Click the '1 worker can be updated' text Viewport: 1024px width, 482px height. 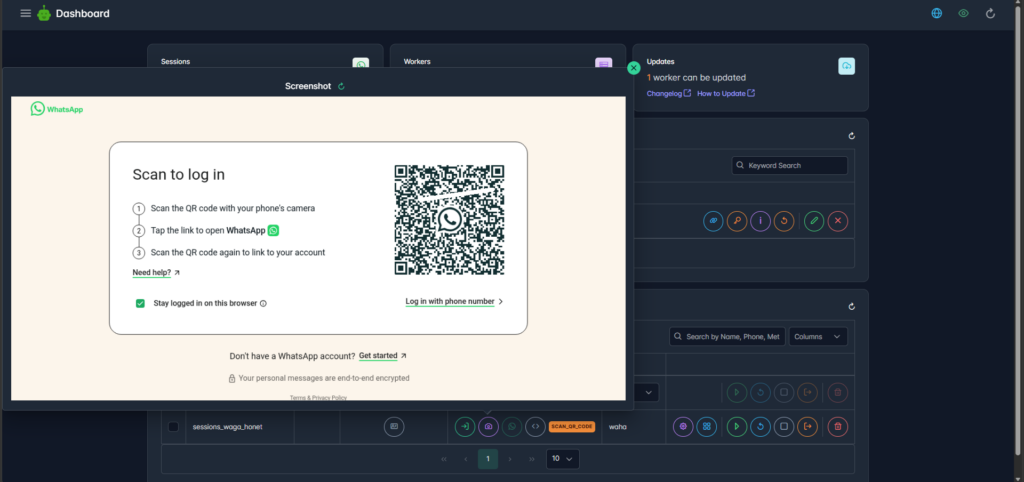(696, 77)
